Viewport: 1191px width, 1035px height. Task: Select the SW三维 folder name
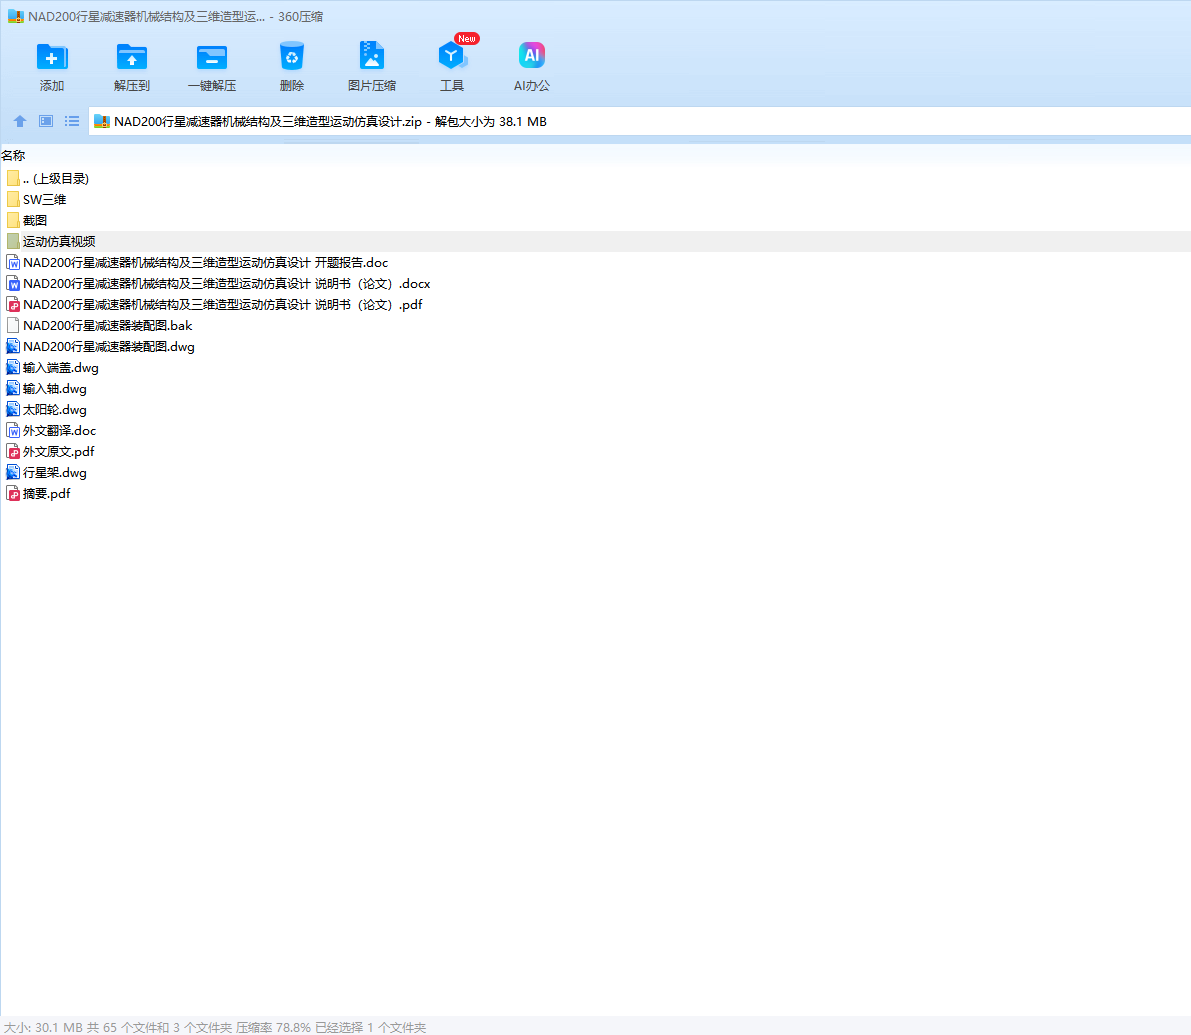[44, 199]
